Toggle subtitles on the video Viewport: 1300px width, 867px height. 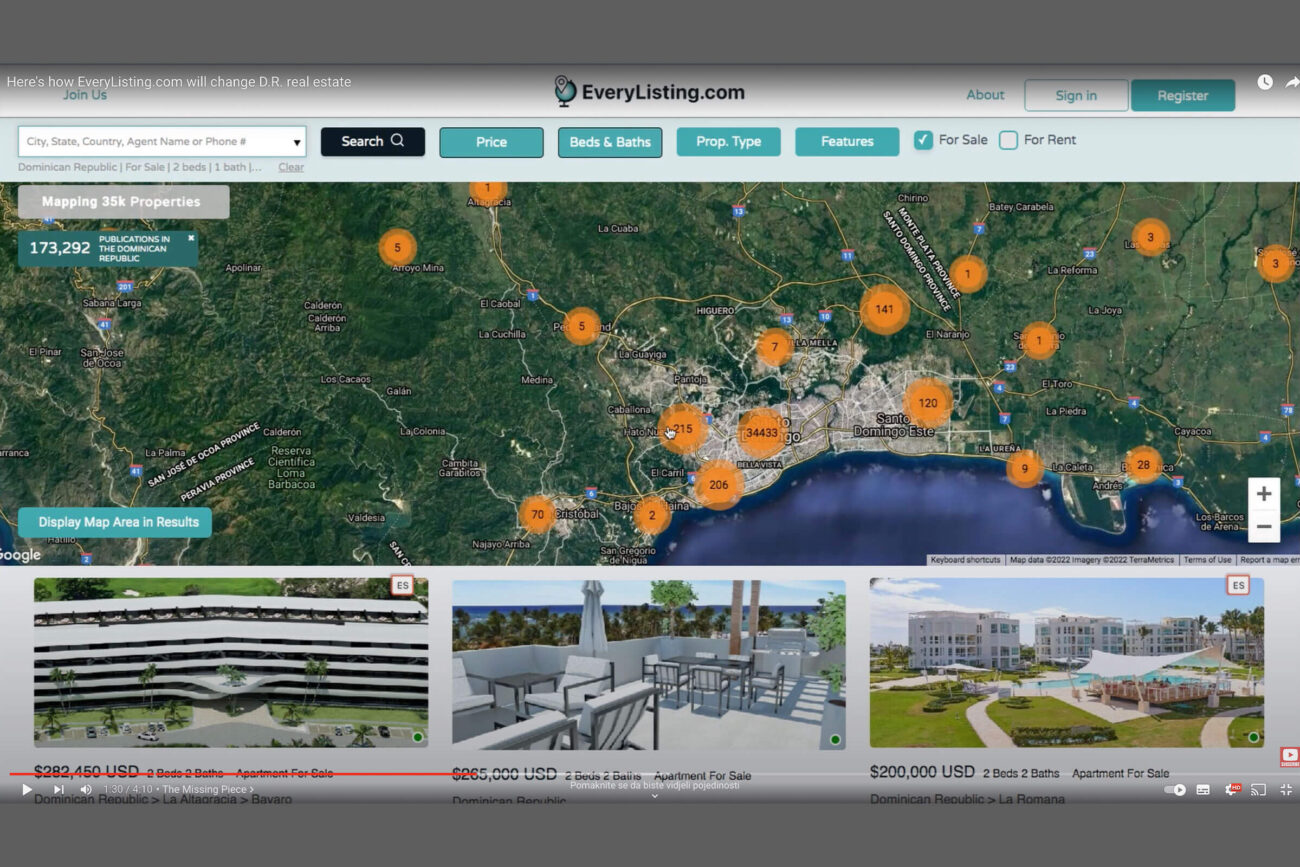(1203, 790)
